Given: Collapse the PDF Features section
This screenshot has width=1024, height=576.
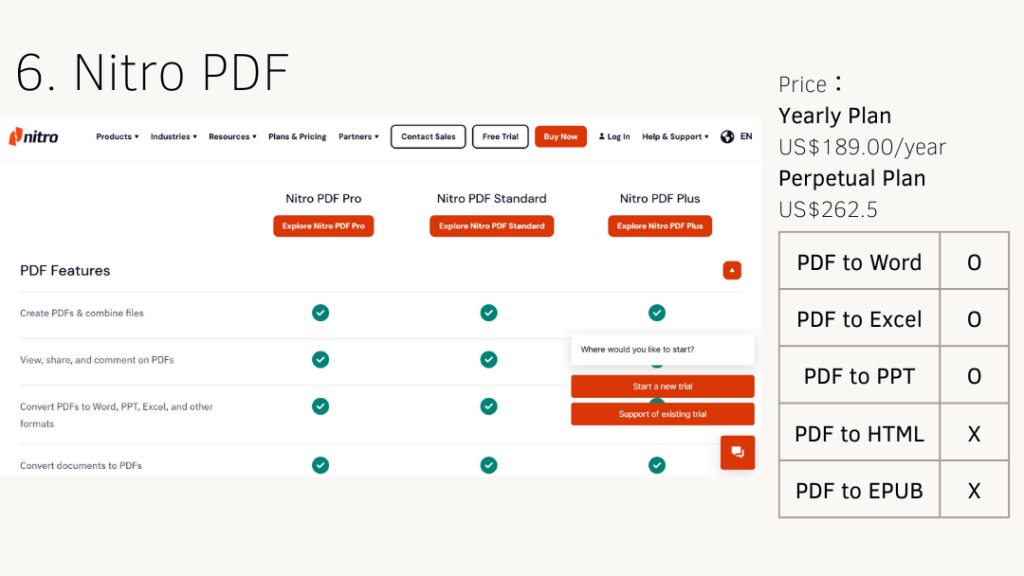Looking at the screenshot, I should [x=731, y=270].
